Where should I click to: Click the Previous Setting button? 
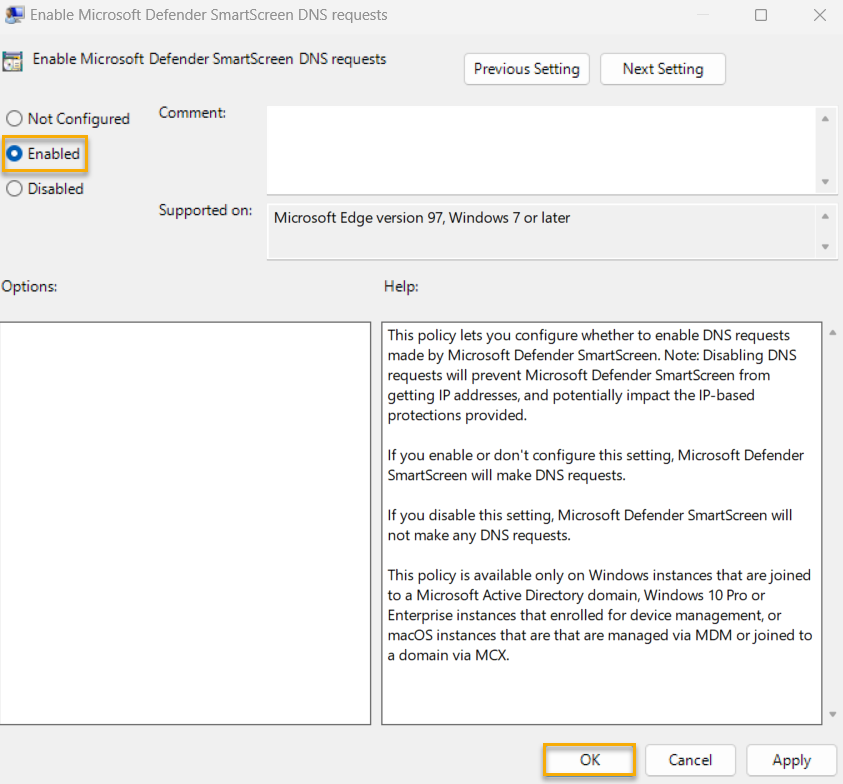point(526,69)
